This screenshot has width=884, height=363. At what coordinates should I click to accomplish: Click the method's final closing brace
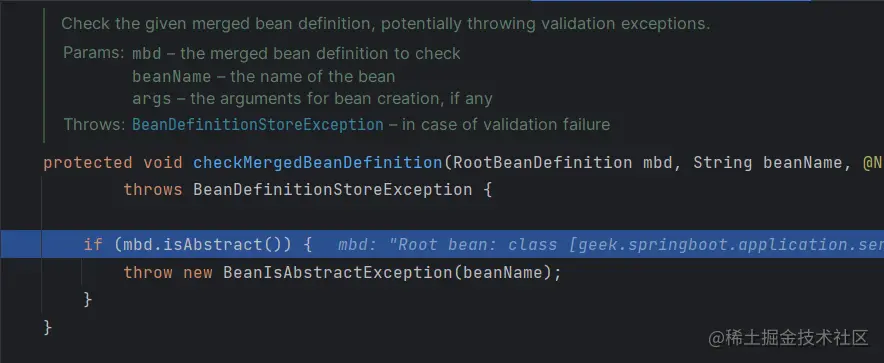click(48, 327)
